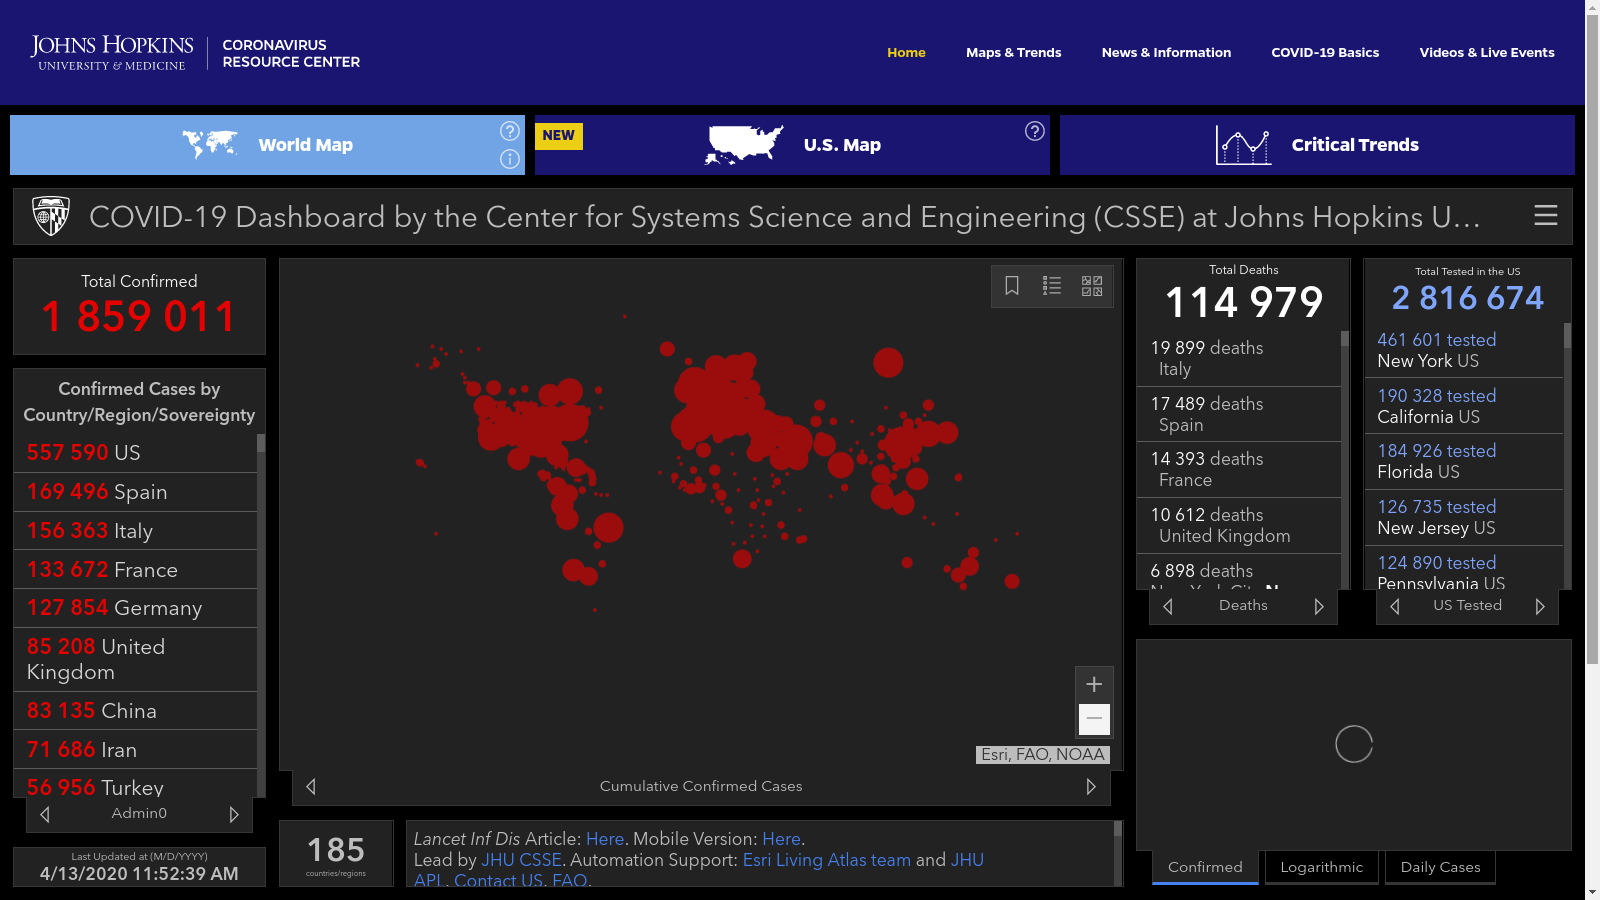The image size is (1600, 900).
Task: Select Florida US tested entry
Action: 1464,461
